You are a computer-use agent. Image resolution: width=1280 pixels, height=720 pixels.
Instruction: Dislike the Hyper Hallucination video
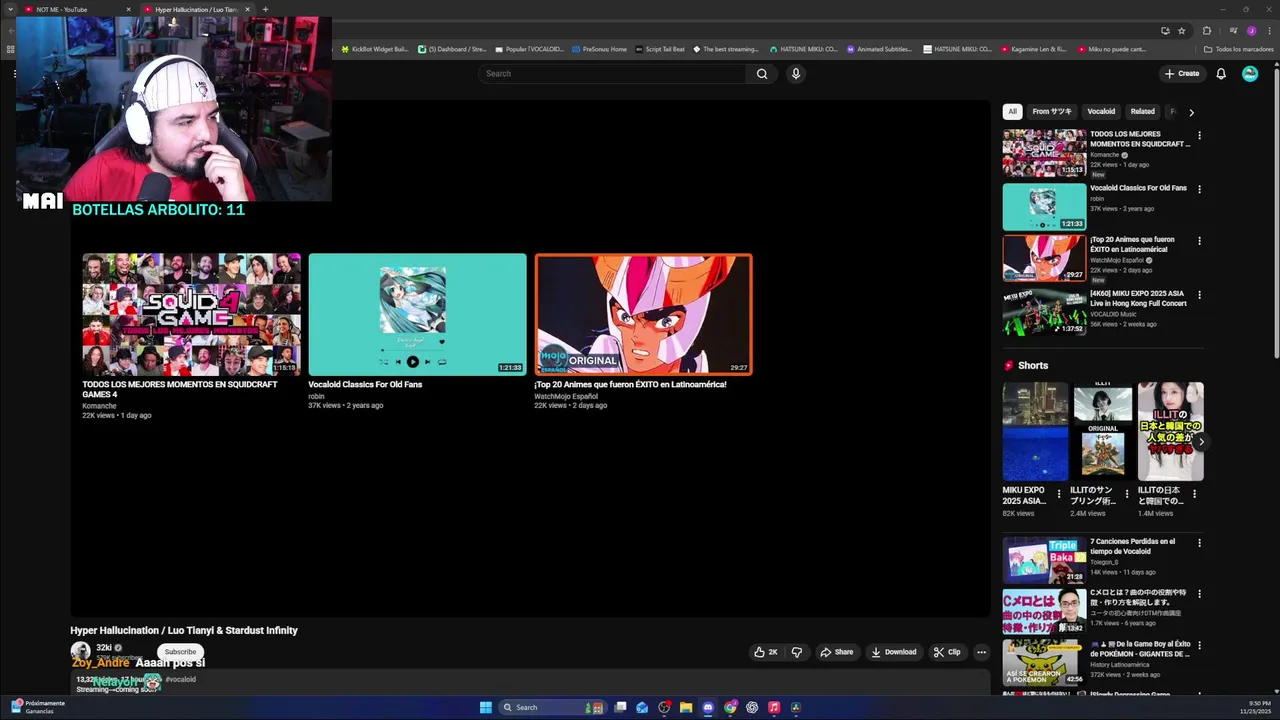[797, 652]
